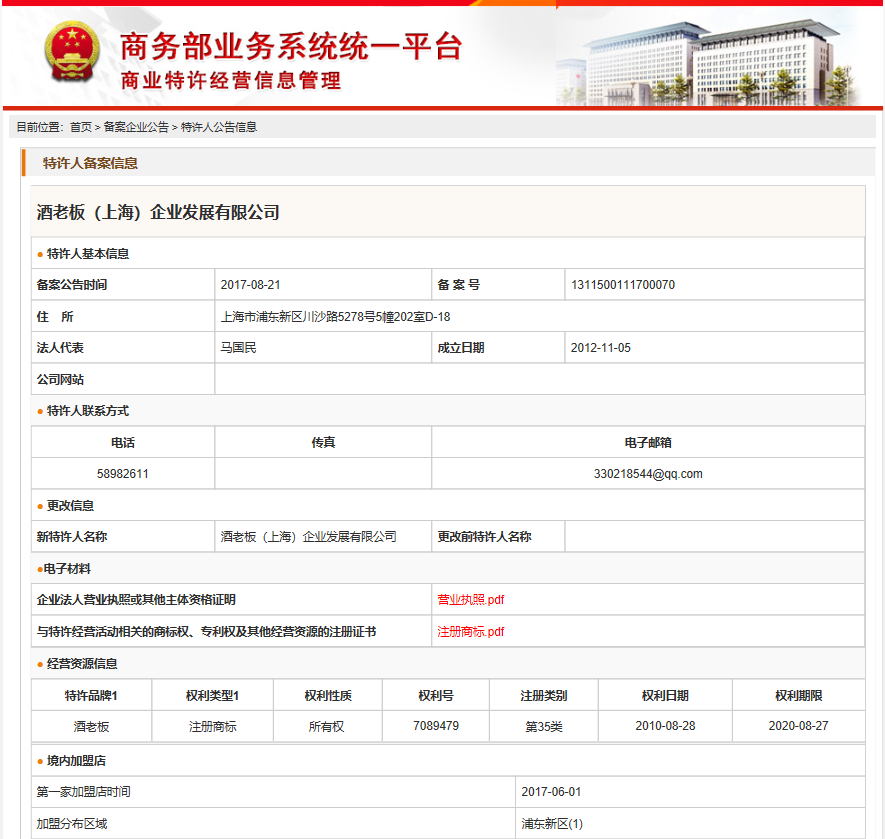This screenshot has height=839, width=885.
Task: Open the 注册商标.pdf file link
Action: [x=470, y=632]
